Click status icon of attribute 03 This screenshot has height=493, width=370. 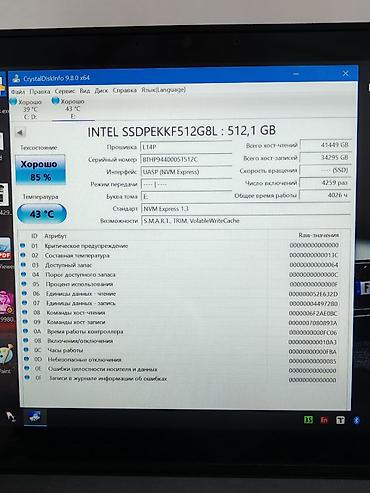point(23,265)
